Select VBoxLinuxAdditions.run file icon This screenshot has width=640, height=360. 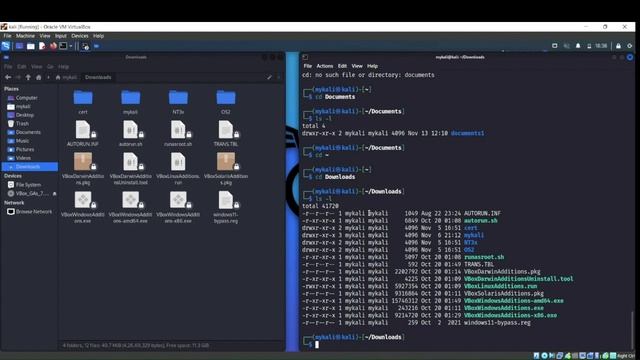pos(178,162)
